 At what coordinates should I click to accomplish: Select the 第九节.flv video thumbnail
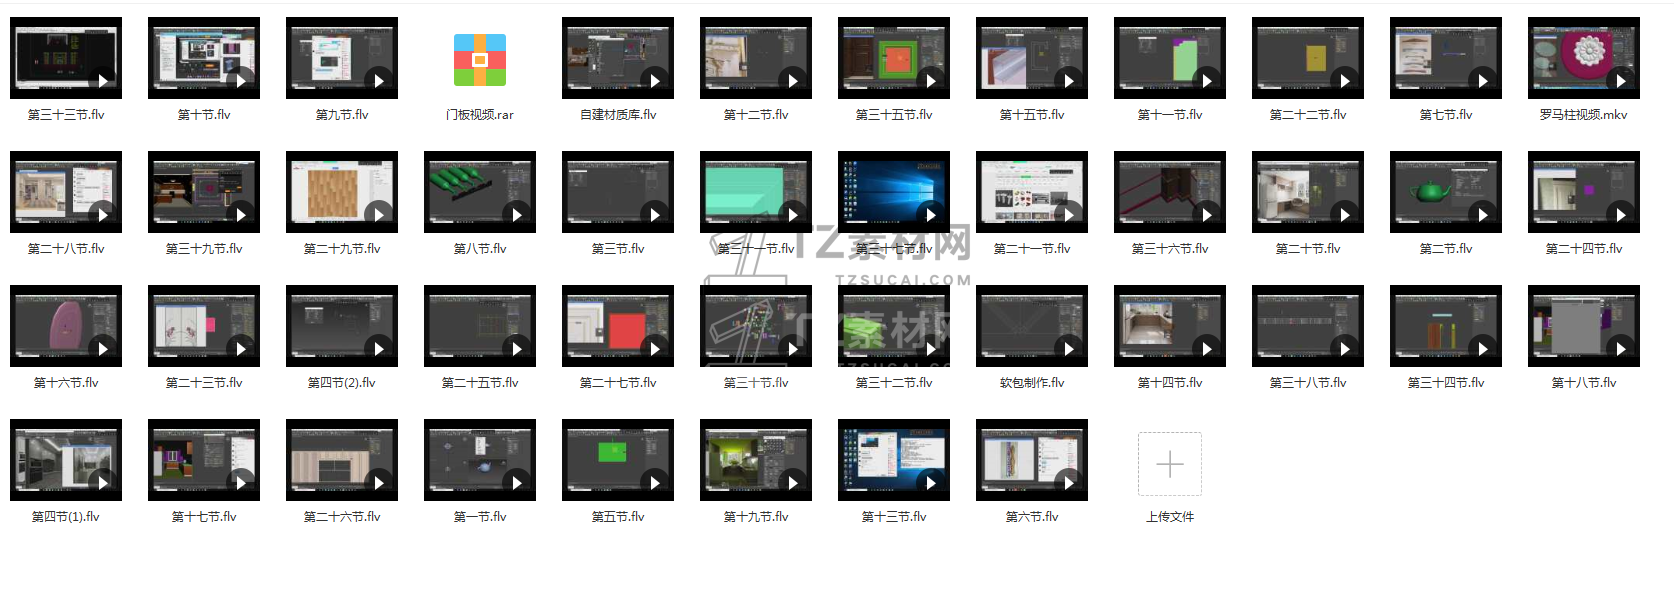(x=342, y=58)
